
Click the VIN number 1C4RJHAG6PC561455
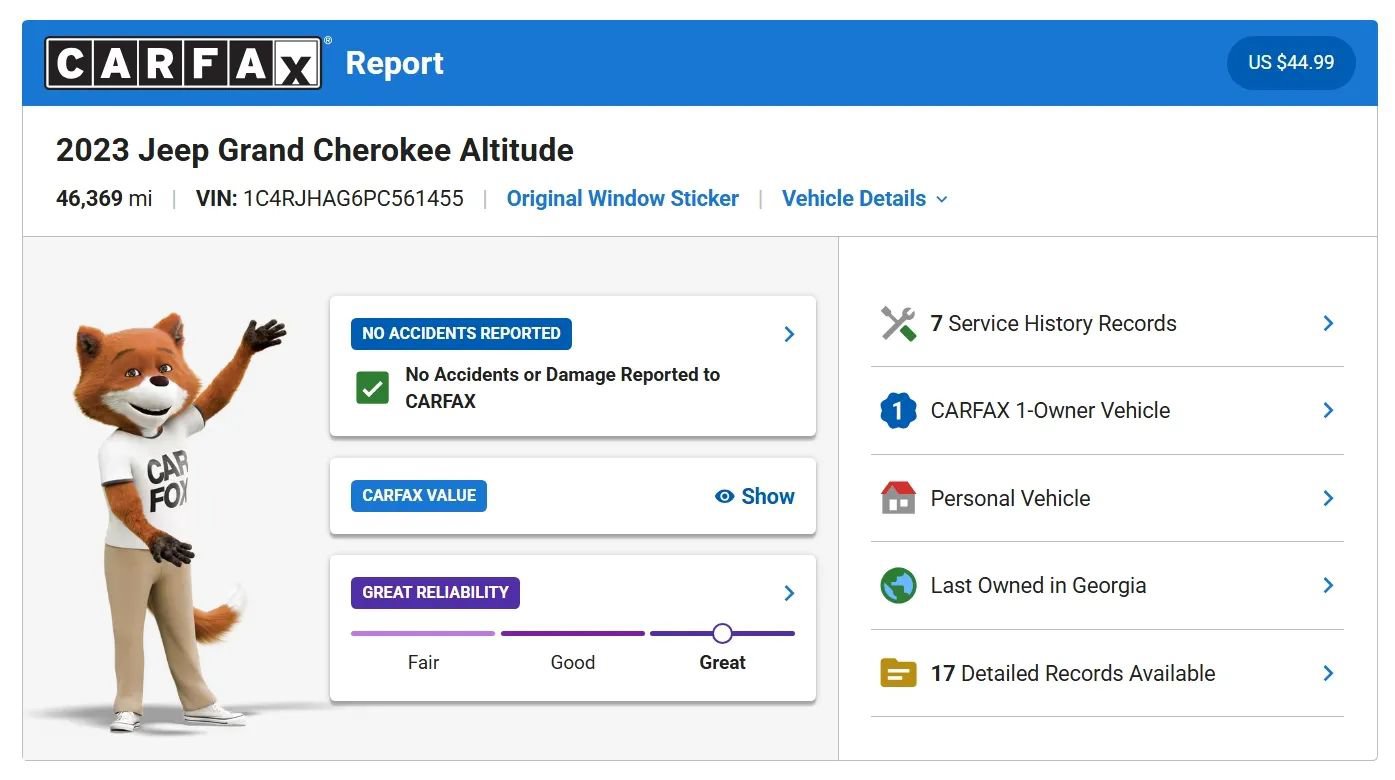(353, 198)
